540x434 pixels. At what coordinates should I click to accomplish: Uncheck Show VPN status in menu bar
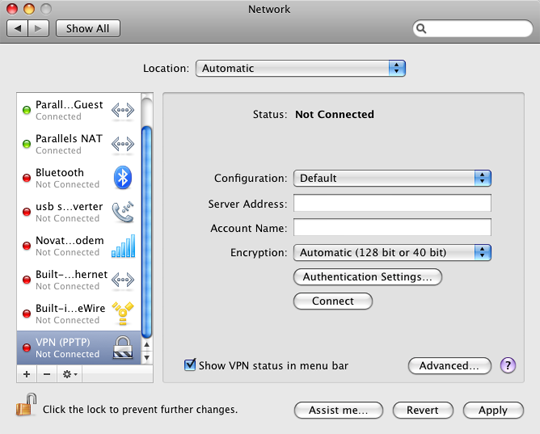coord(190,365)
